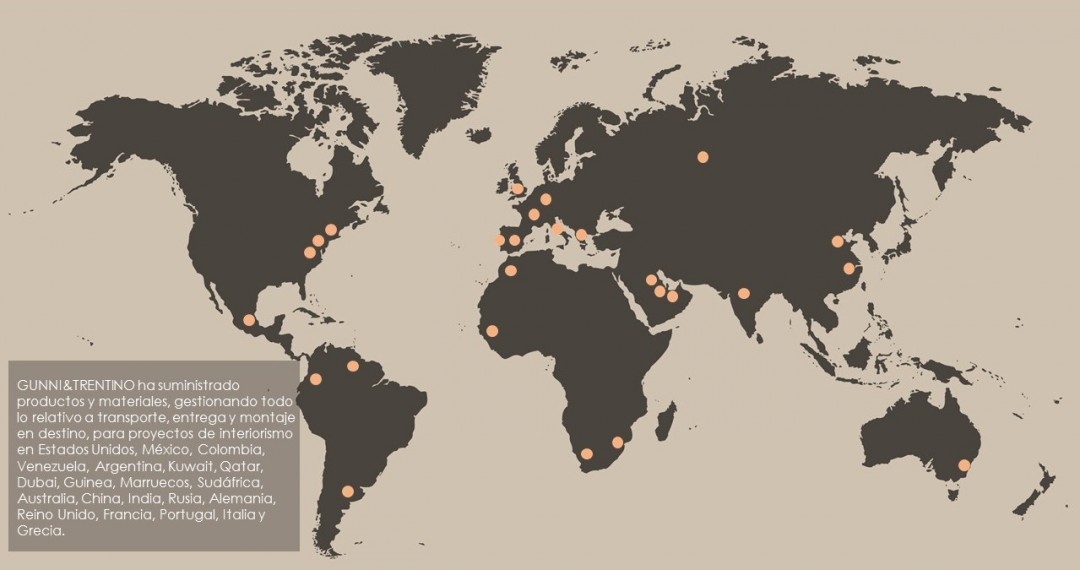Select the Italy location dot
This screenshot has height=570, width=1080.
pyautogui.click(x=557, y=228)
